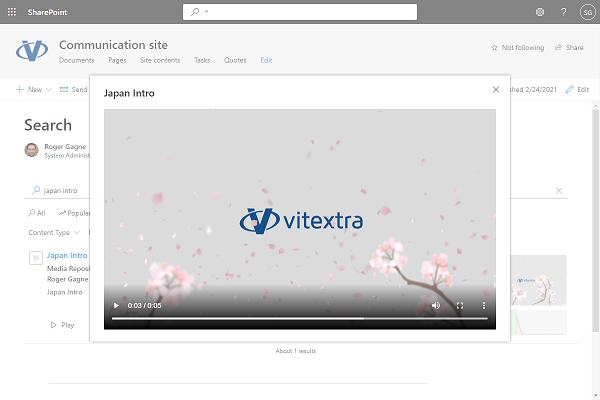
Task: Click the About 1 results text
Action: pos(296,351)
